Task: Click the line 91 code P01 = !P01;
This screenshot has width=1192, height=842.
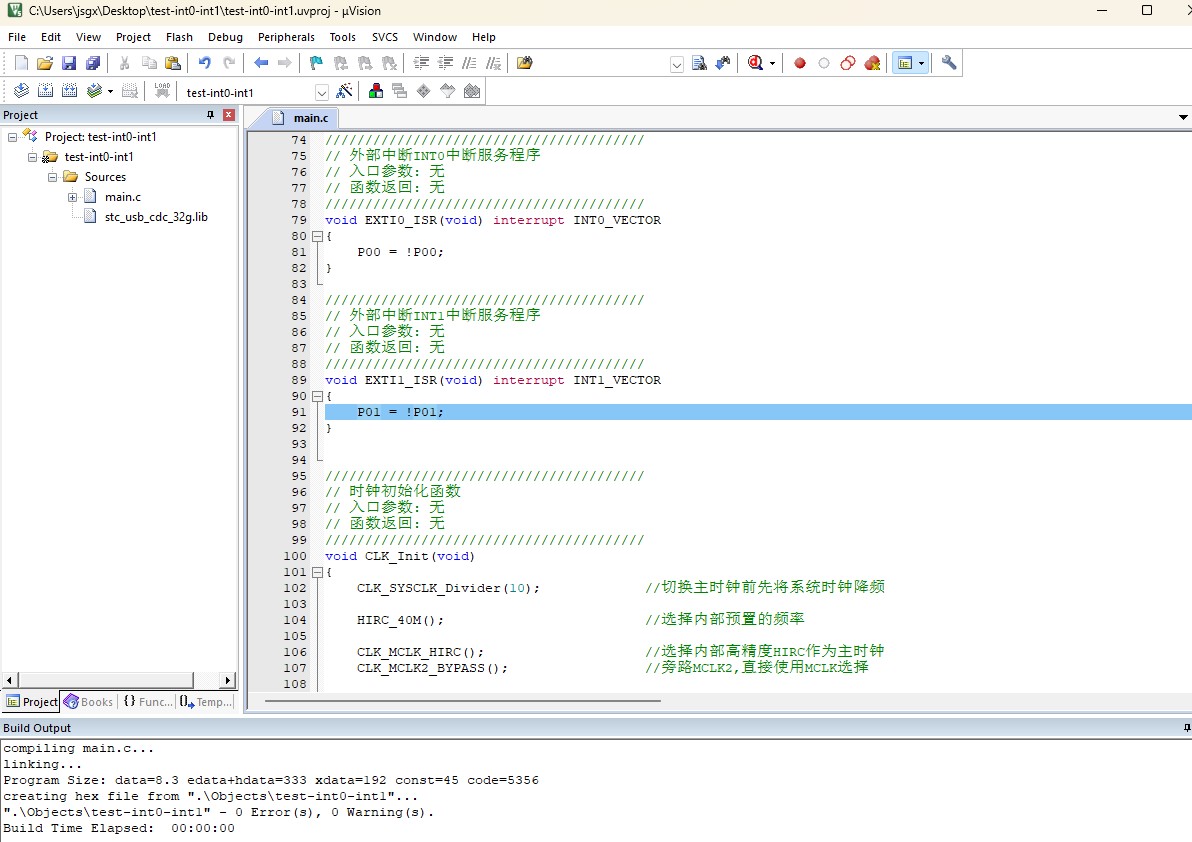Action: coord(400,413)
